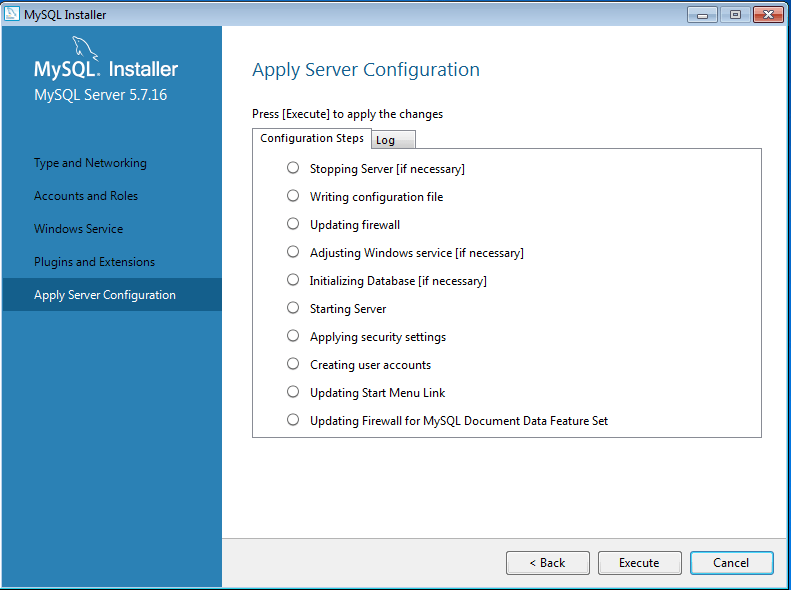Viewport: 791px width, 590px height.
Task: Click status circle for Creating user accounts
Action: 293,363
